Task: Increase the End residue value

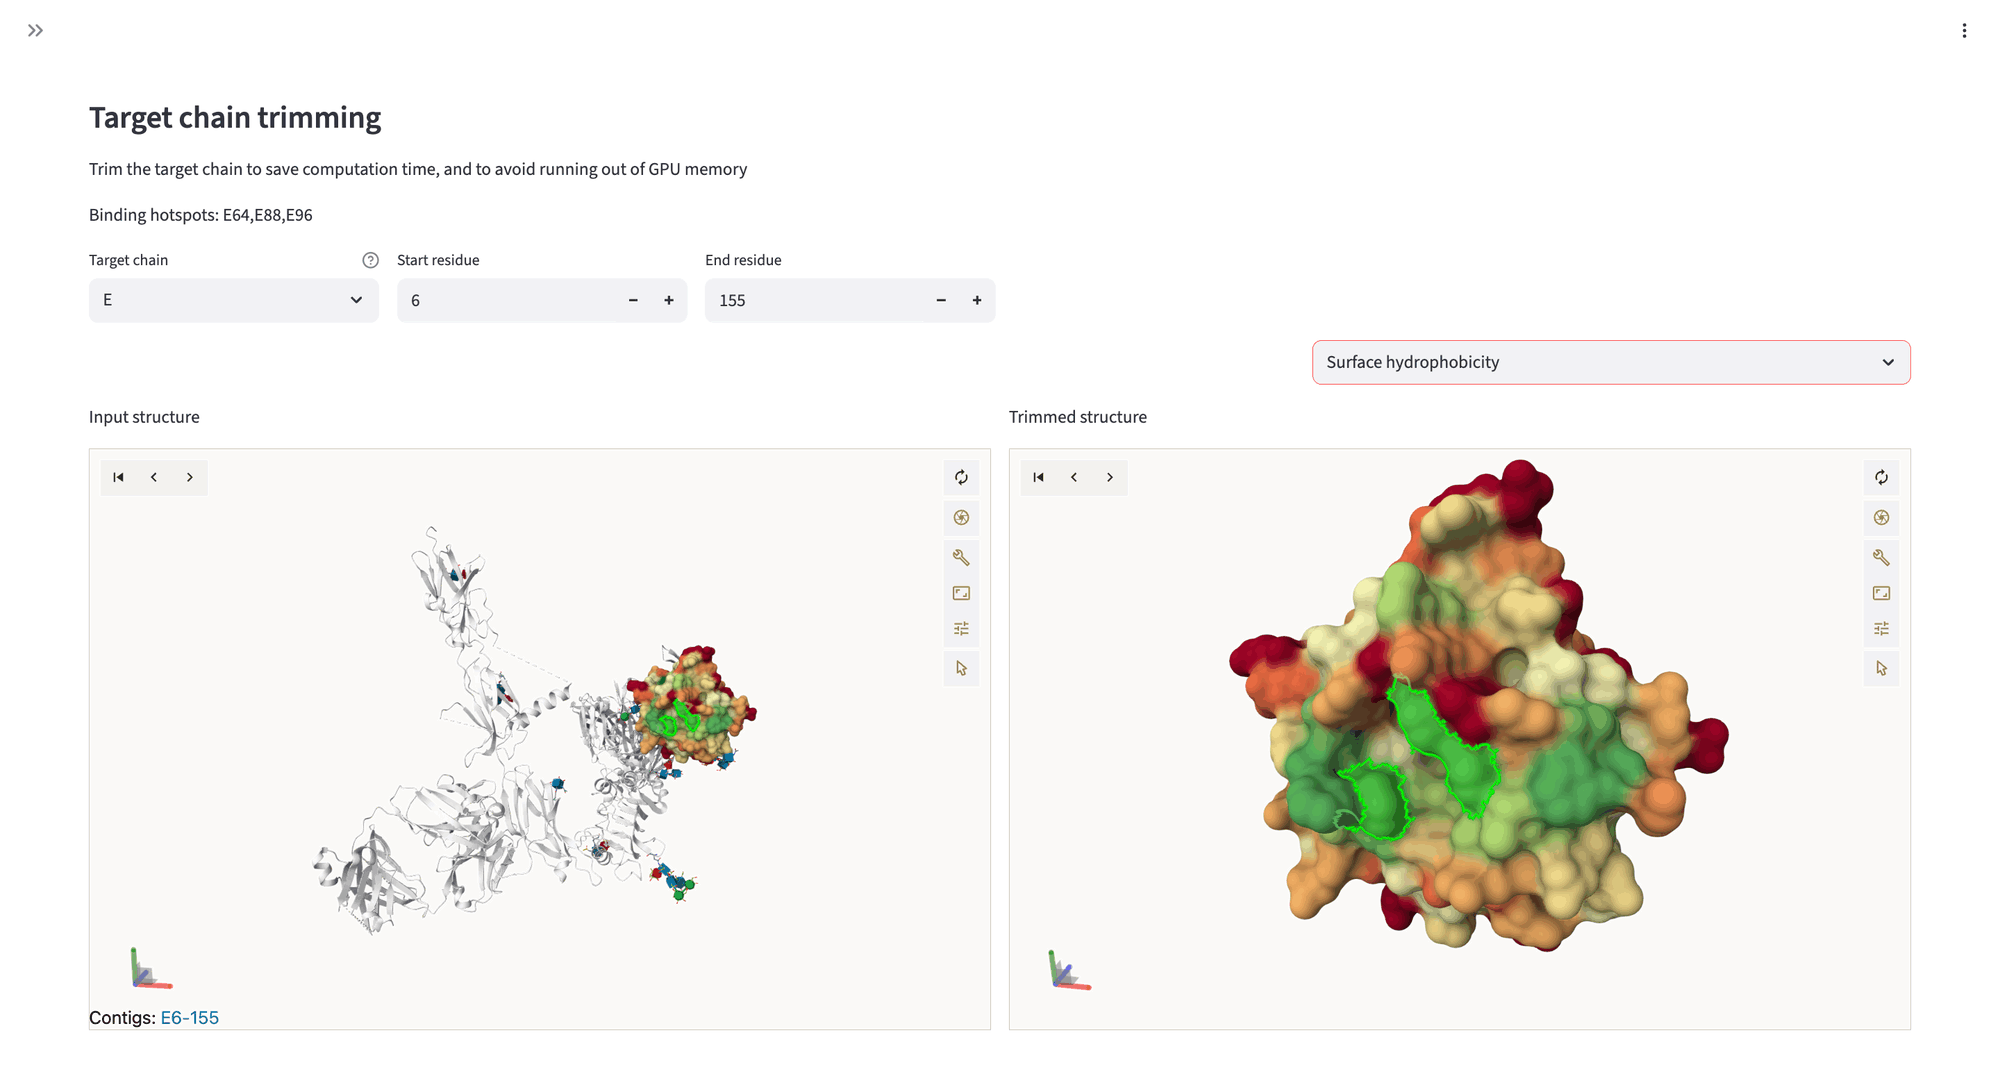Action: 977,300
